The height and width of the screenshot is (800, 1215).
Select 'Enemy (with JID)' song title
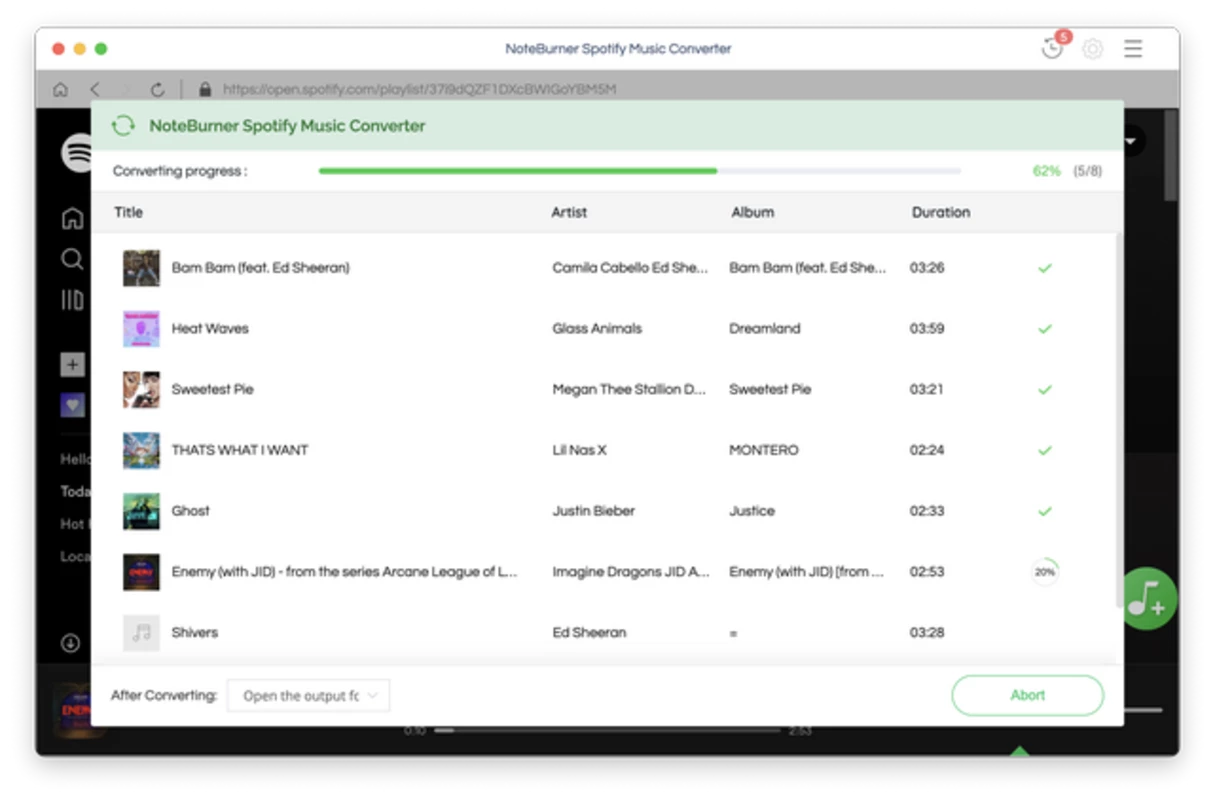tap(344, 572)
